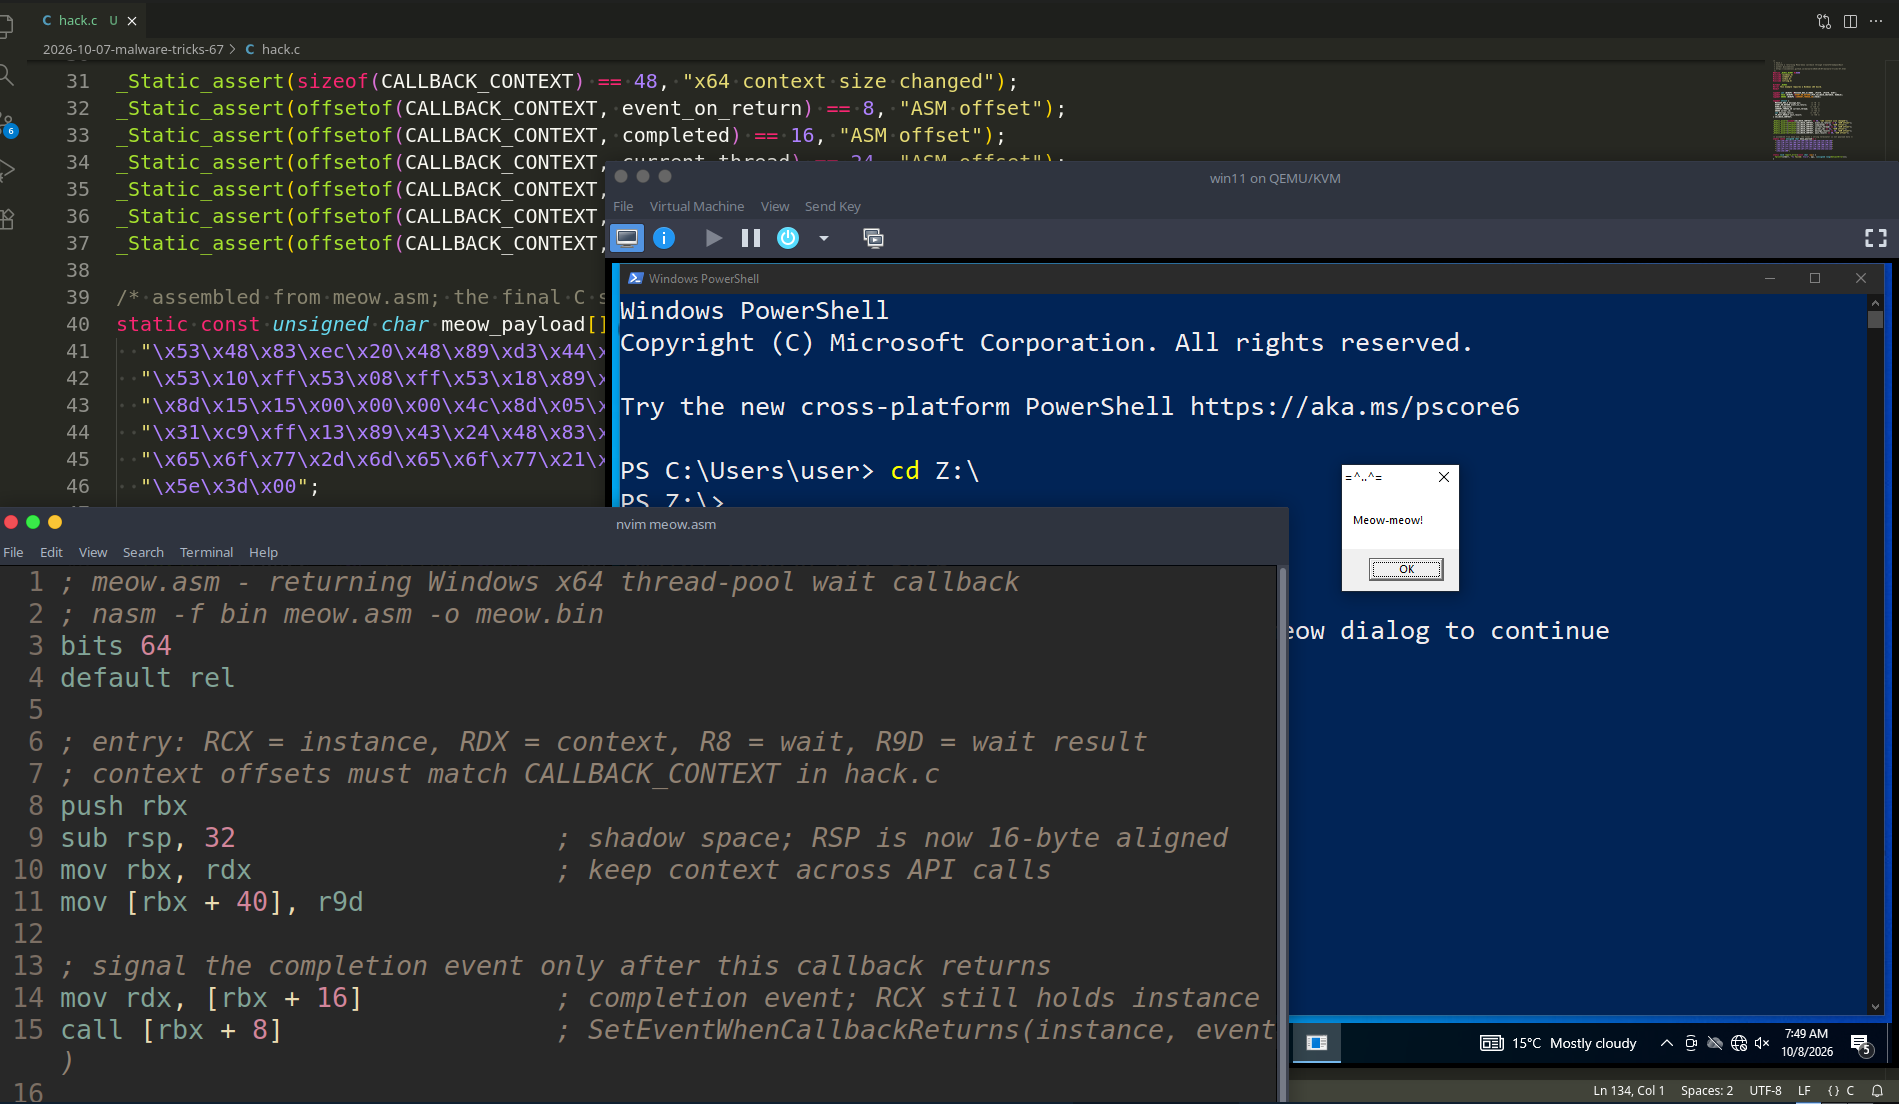Viewport: 1899px width, 1104px height.
Task: Click the network globe tray icon
Action: (x=1739, y=1043)
